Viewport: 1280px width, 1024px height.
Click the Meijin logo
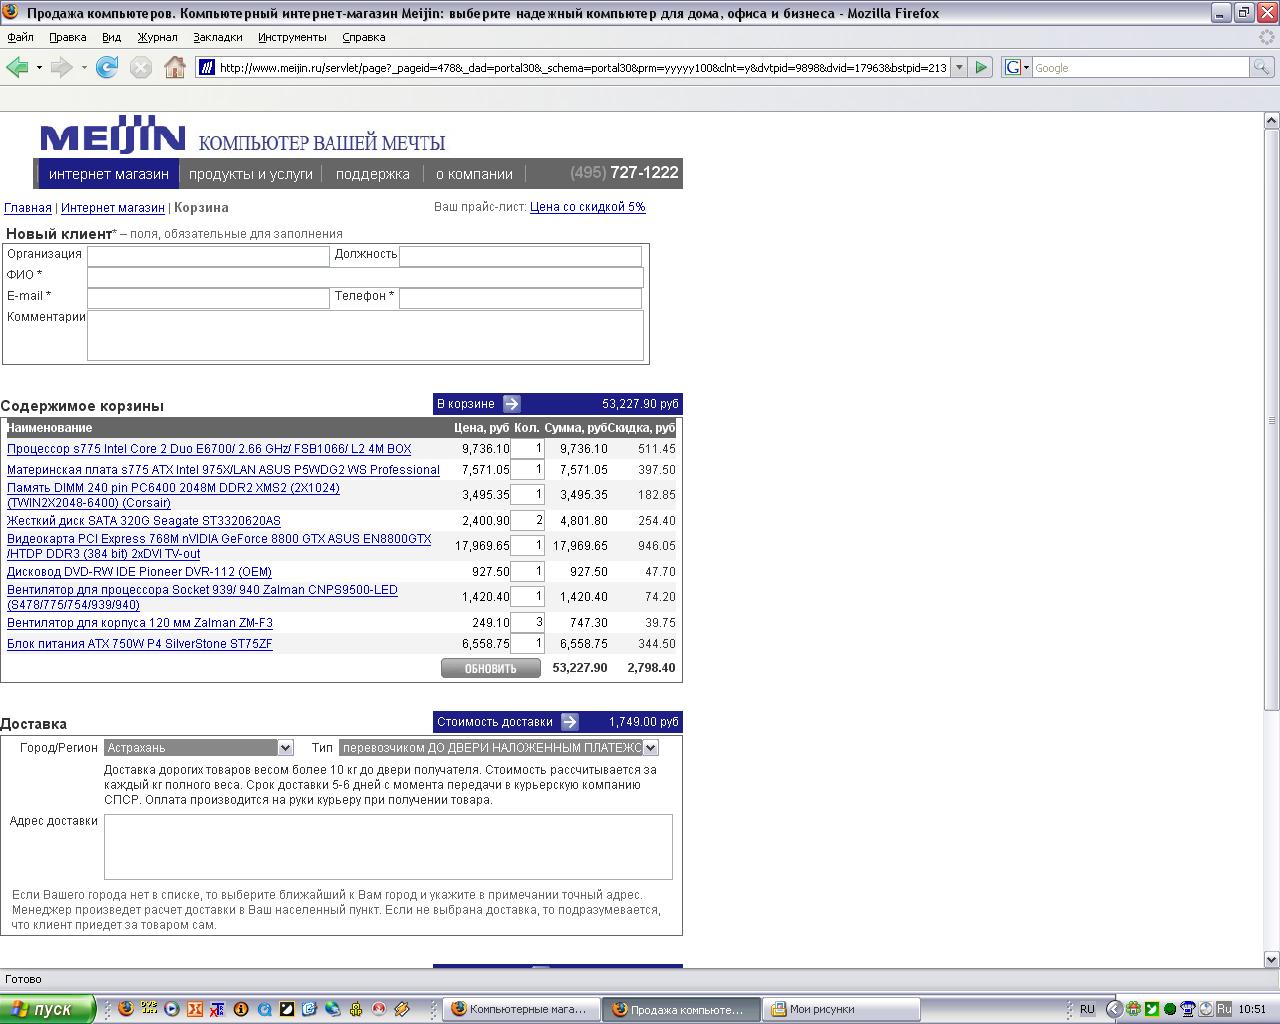pyautogui.click(x=112, y=135)
